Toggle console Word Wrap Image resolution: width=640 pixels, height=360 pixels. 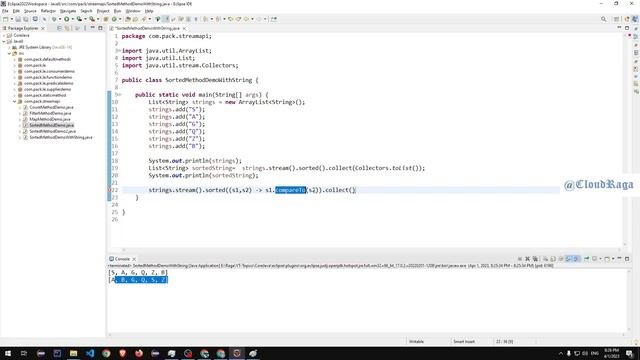coord(561,259)
